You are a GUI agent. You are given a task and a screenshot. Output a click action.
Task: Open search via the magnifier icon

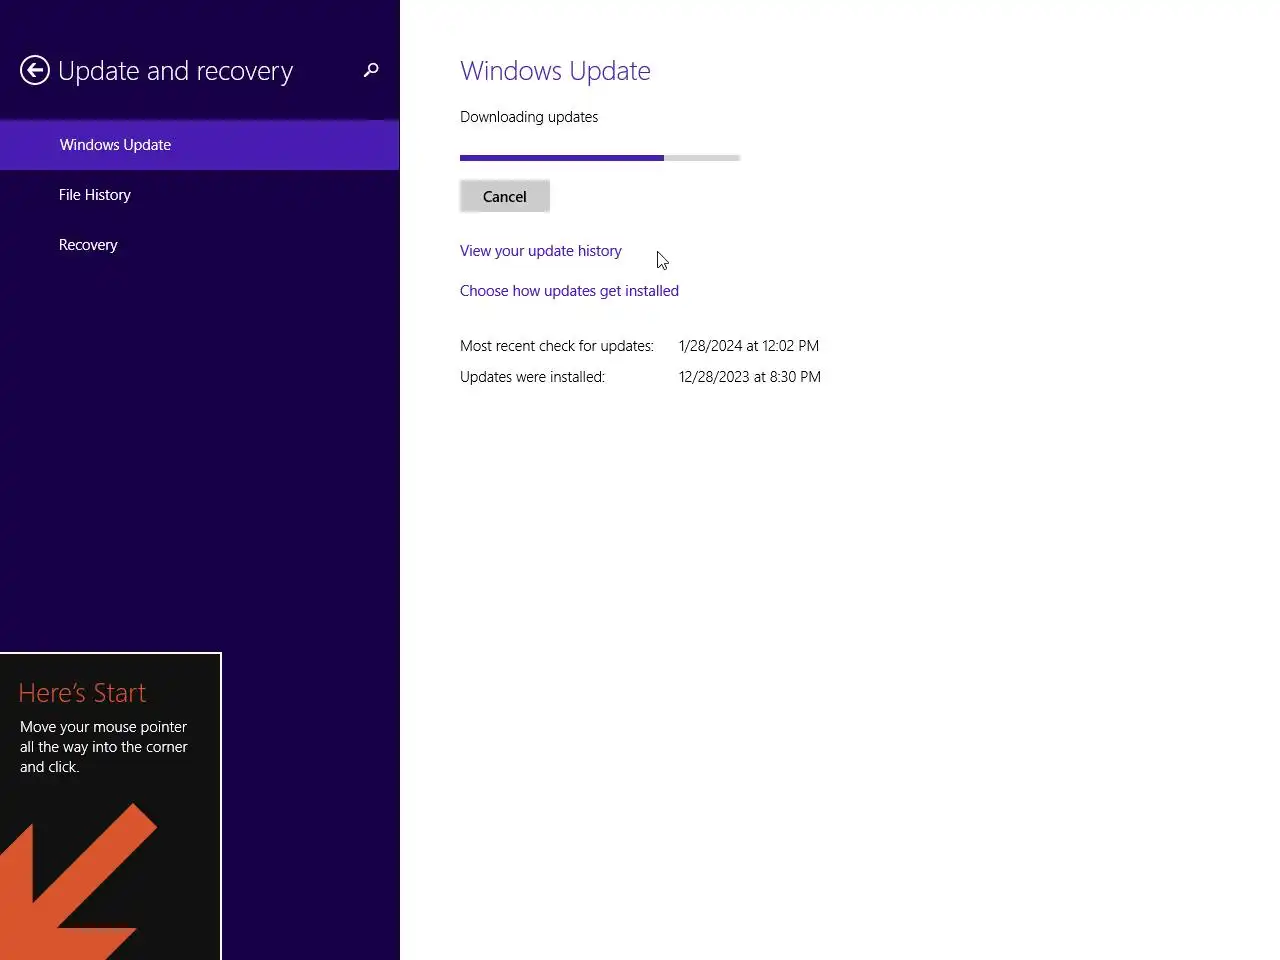click(371, 70)
